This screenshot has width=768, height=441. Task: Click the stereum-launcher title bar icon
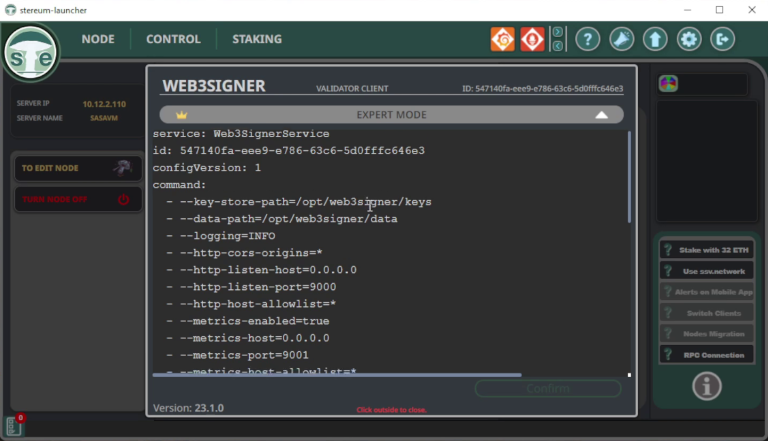click(x=10, y=10)
